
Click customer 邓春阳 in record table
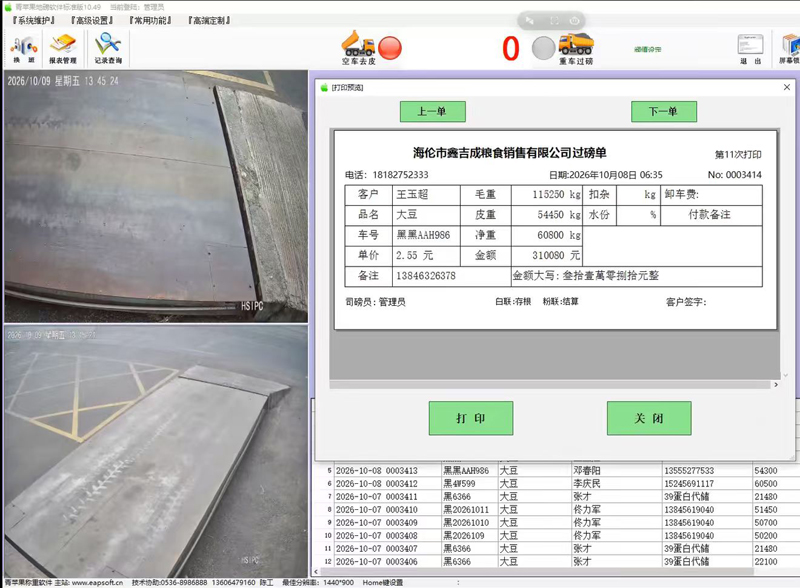pos(587,471)
